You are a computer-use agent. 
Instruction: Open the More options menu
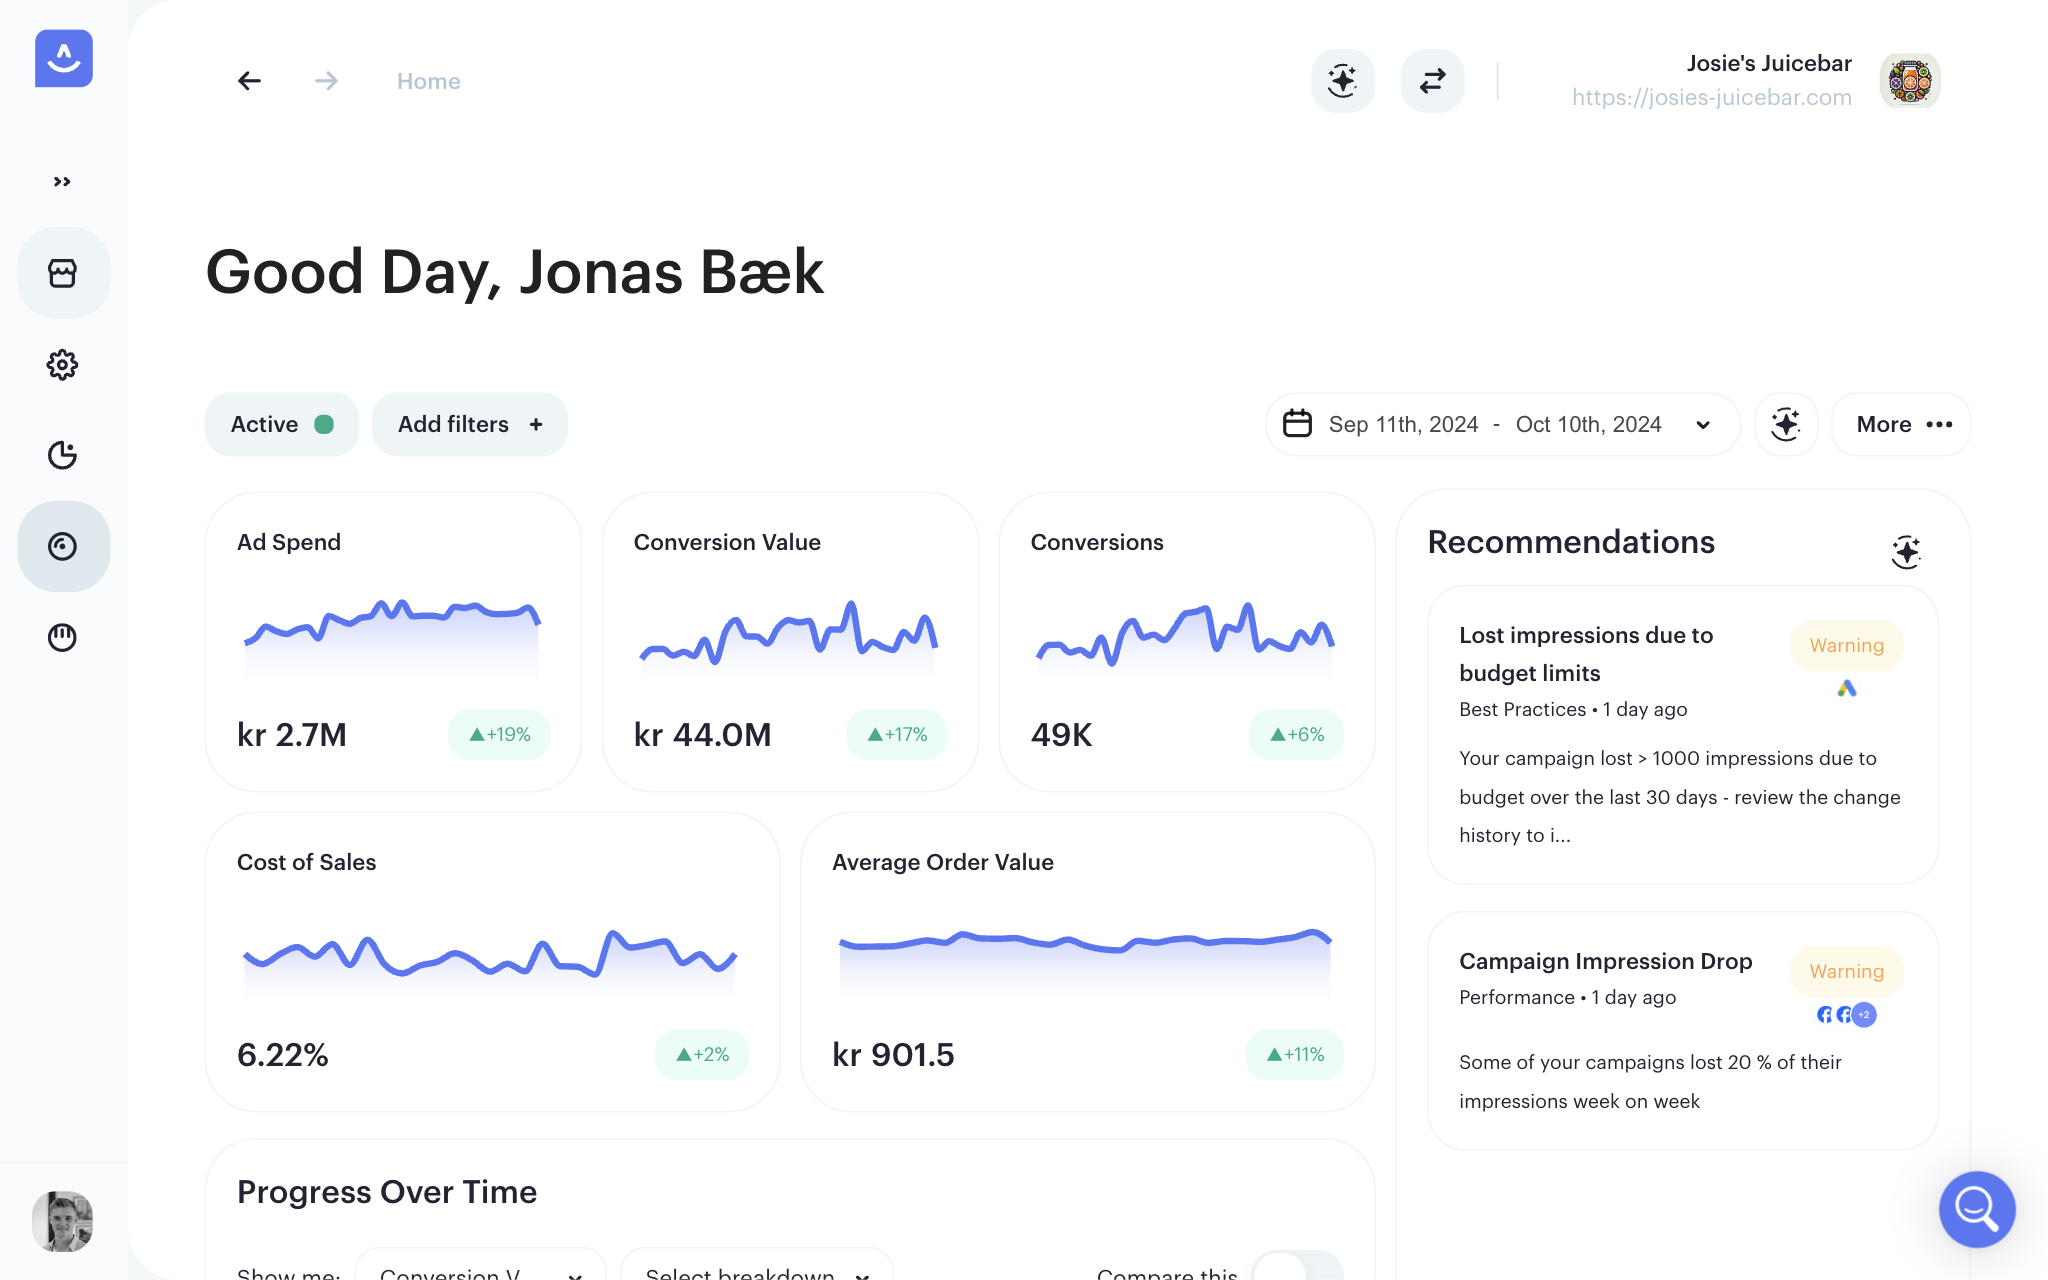click(1901, 424)
